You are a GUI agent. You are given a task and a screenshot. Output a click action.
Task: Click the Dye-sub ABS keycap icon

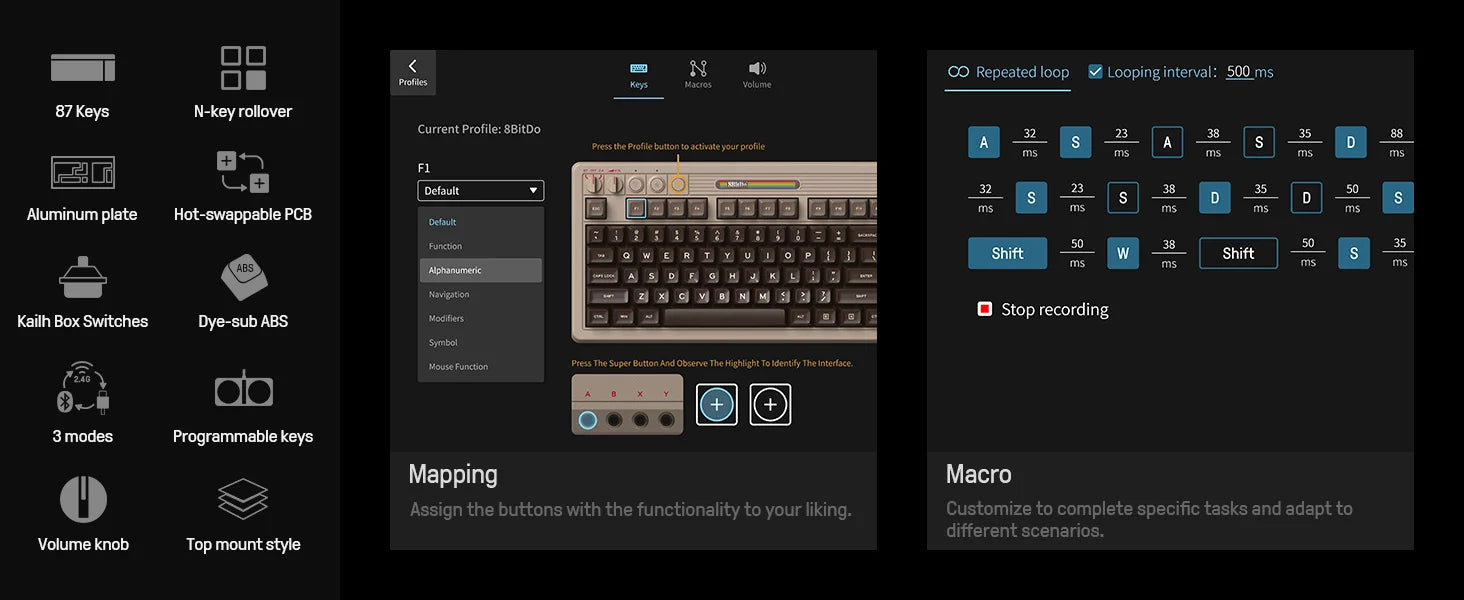pos(242,277)
